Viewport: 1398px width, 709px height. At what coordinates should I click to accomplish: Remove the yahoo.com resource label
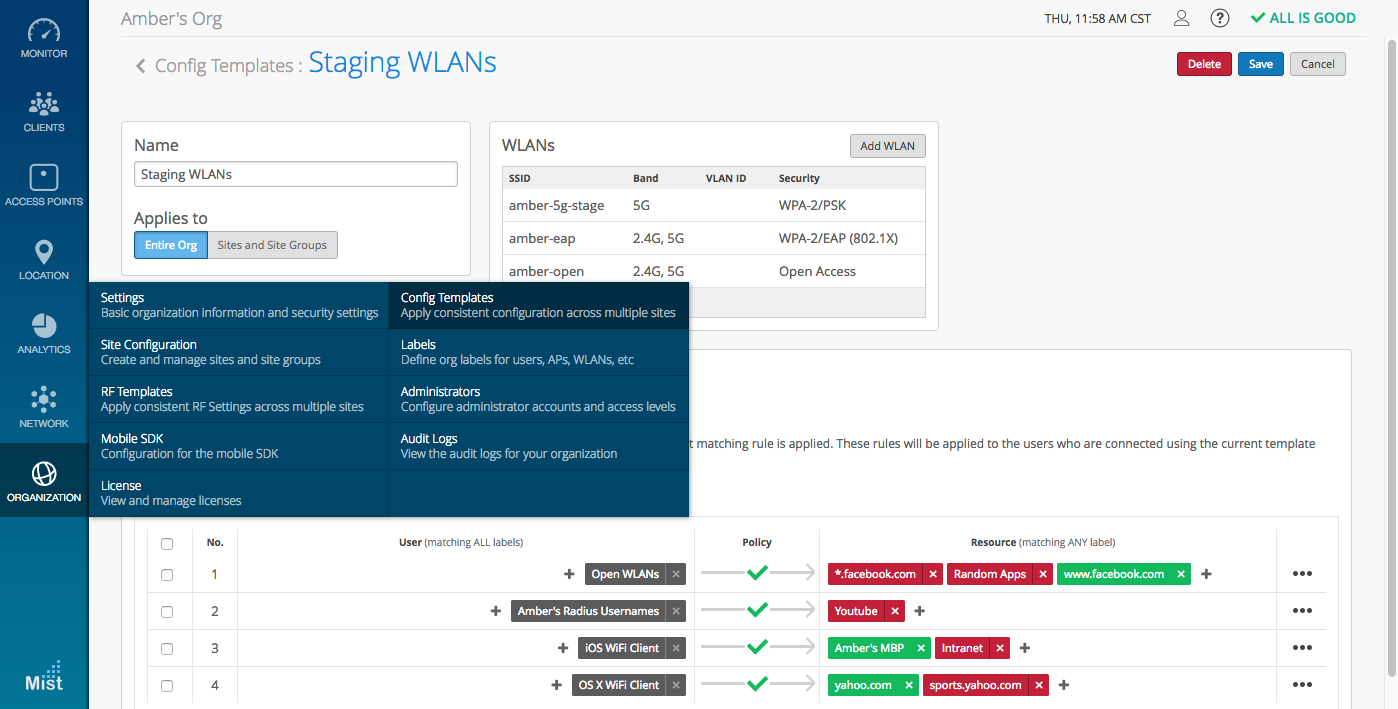click(x=909, y=685)
